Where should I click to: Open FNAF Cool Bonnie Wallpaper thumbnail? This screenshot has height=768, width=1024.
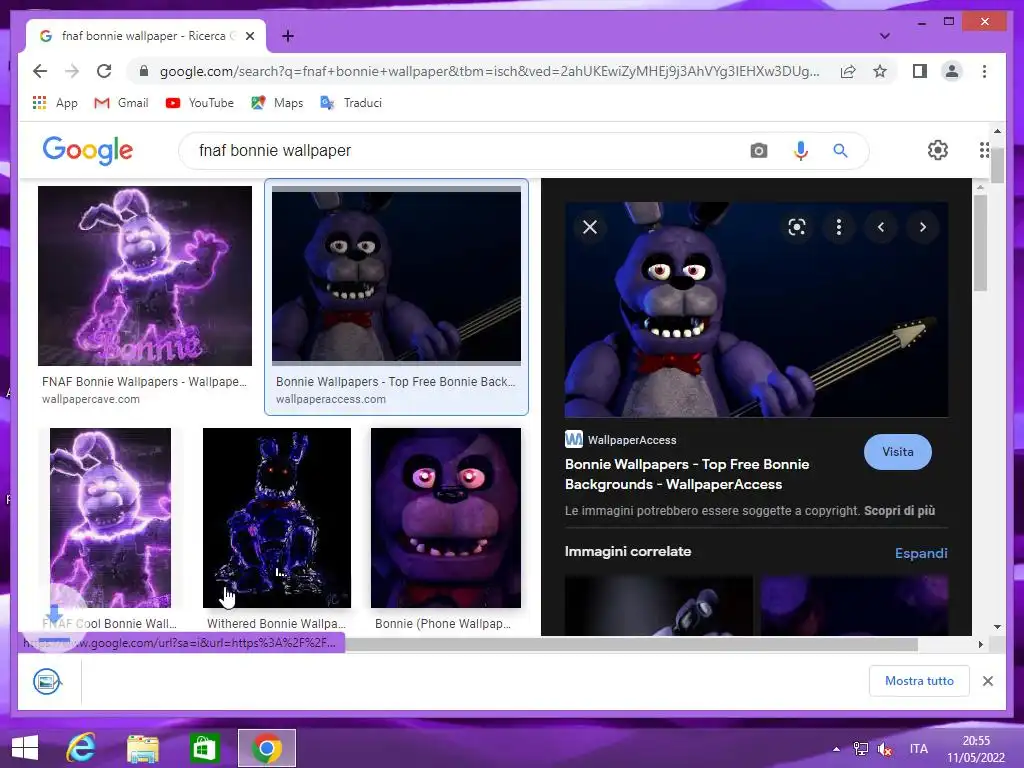[x=110, y=518]
